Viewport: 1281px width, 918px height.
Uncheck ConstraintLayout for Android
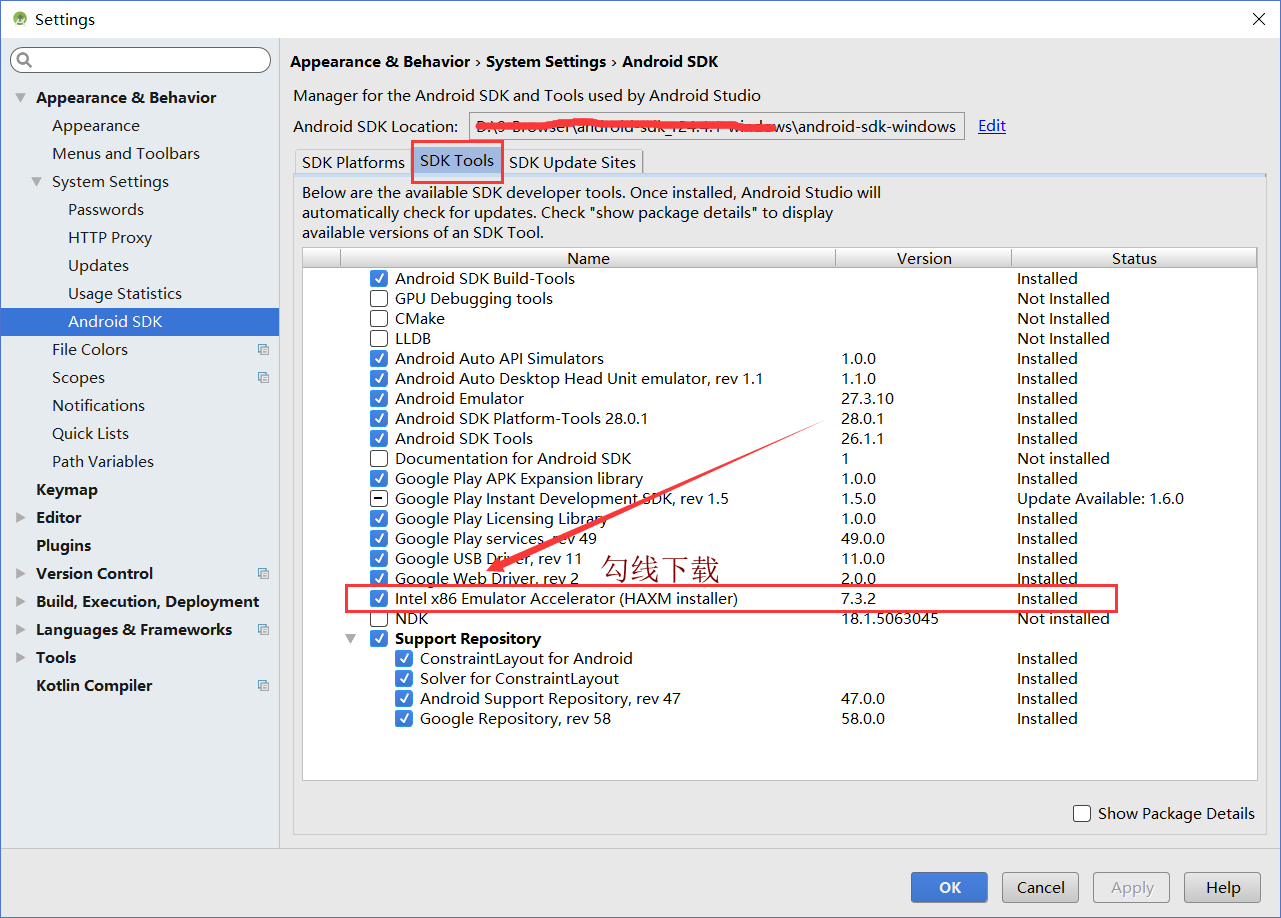(404, 659)
